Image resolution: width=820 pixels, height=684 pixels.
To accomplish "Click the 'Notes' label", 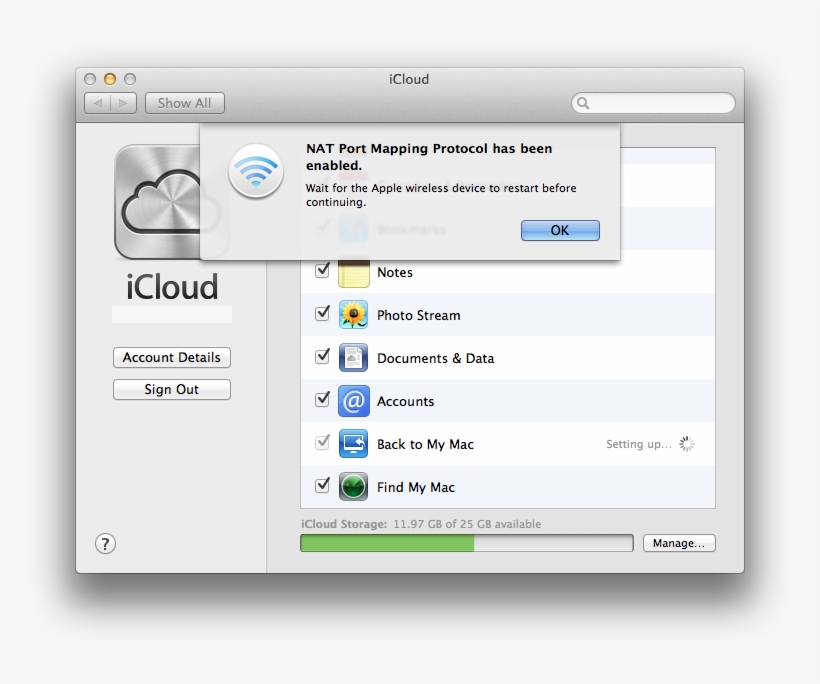I will [395, 272].
